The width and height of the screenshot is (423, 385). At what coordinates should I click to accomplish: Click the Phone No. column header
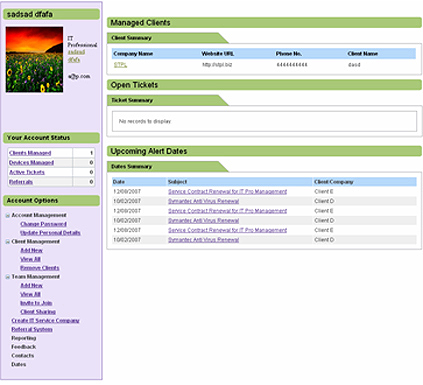click(x=289, y=54)
